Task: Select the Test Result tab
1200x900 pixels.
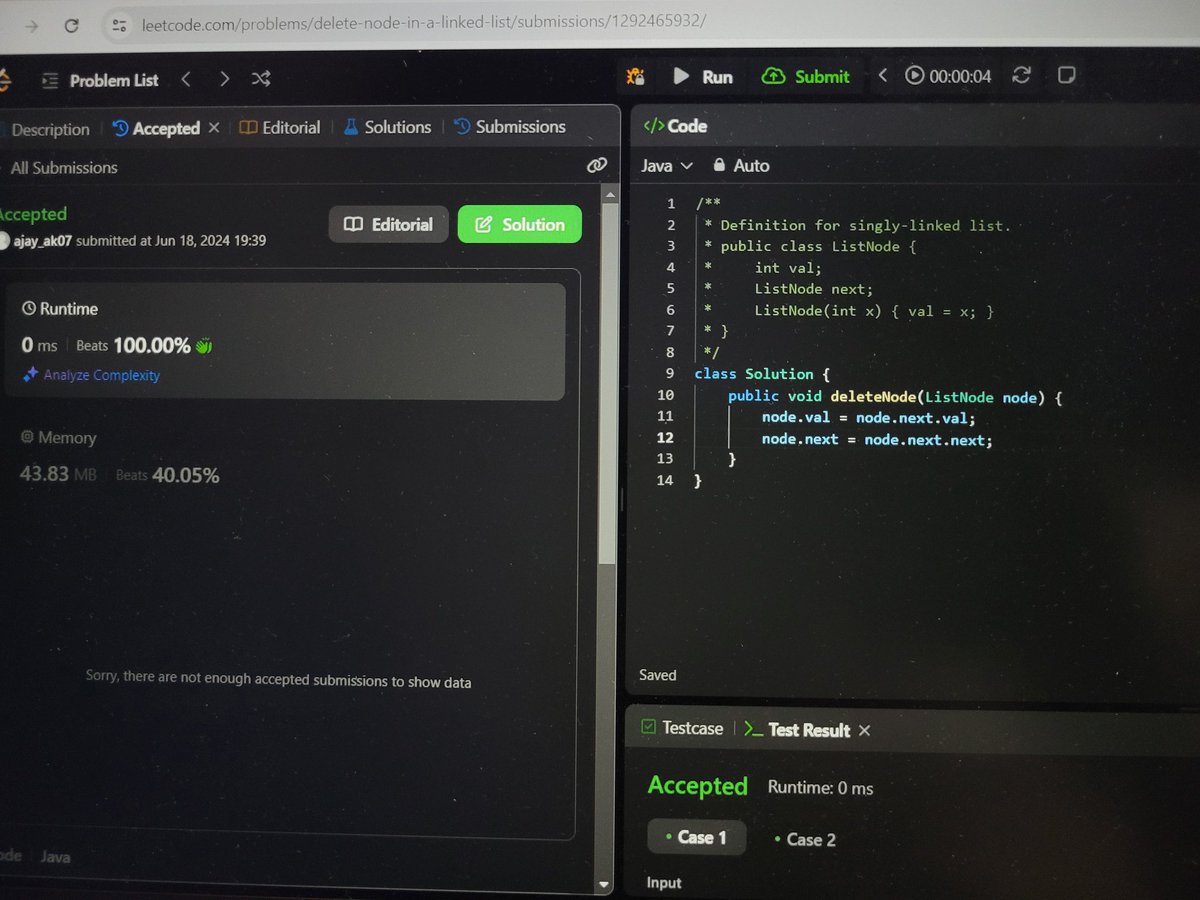Action: point(797,730)
